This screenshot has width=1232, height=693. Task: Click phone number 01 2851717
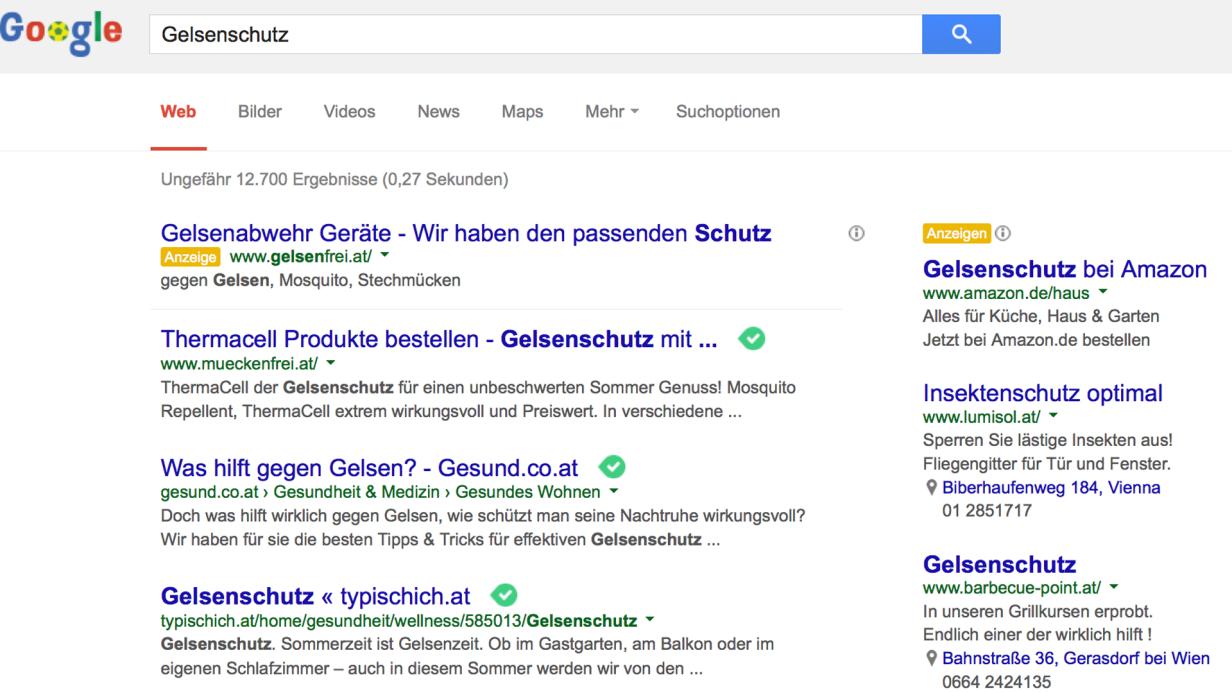coord(987,510)
